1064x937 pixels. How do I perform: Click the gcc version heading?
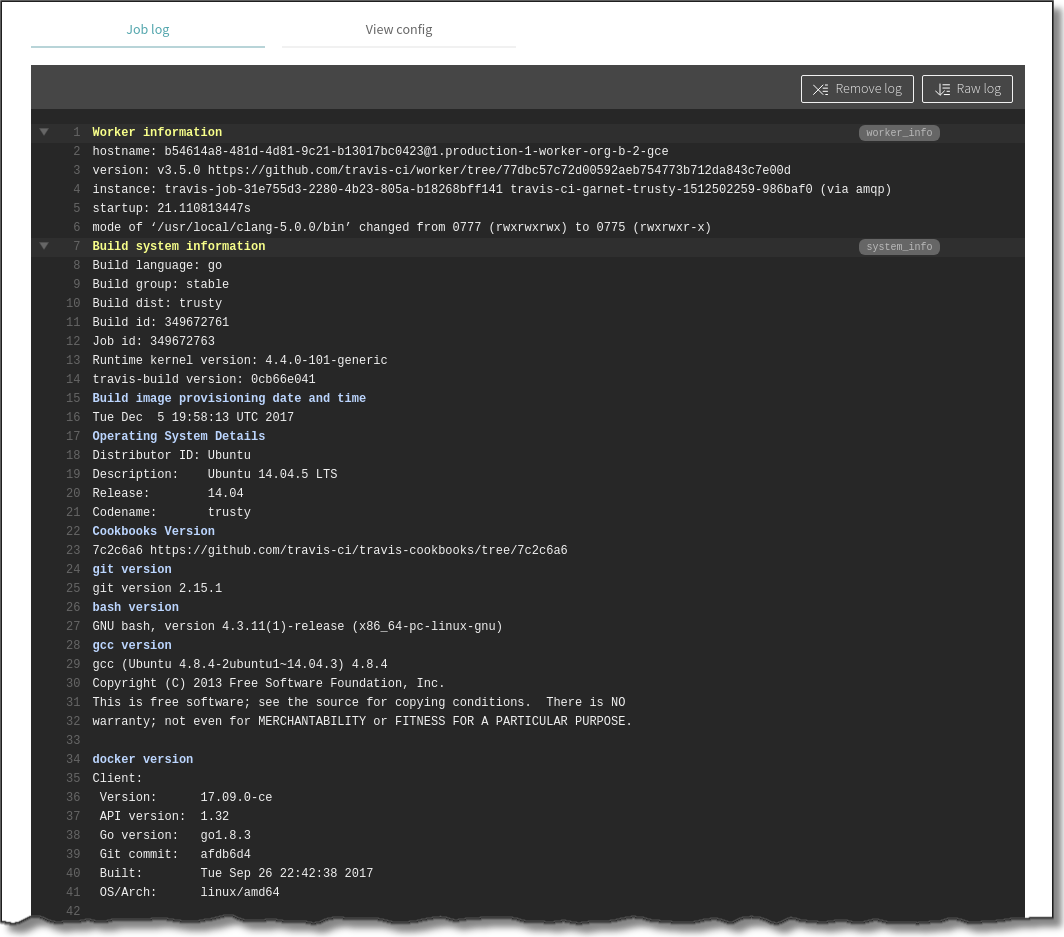click(132, 646)
